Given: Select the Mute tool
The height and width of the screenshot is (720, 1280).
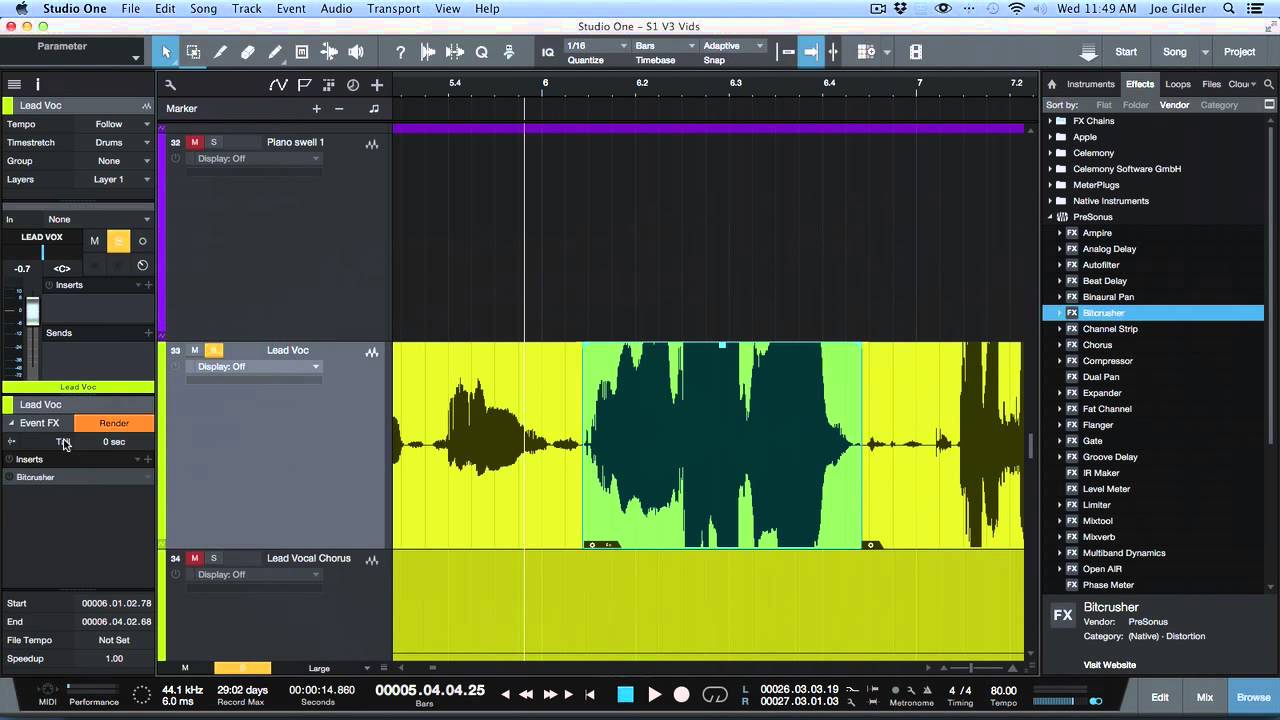Looking at the screenshot, I should (x=301, y=52).
